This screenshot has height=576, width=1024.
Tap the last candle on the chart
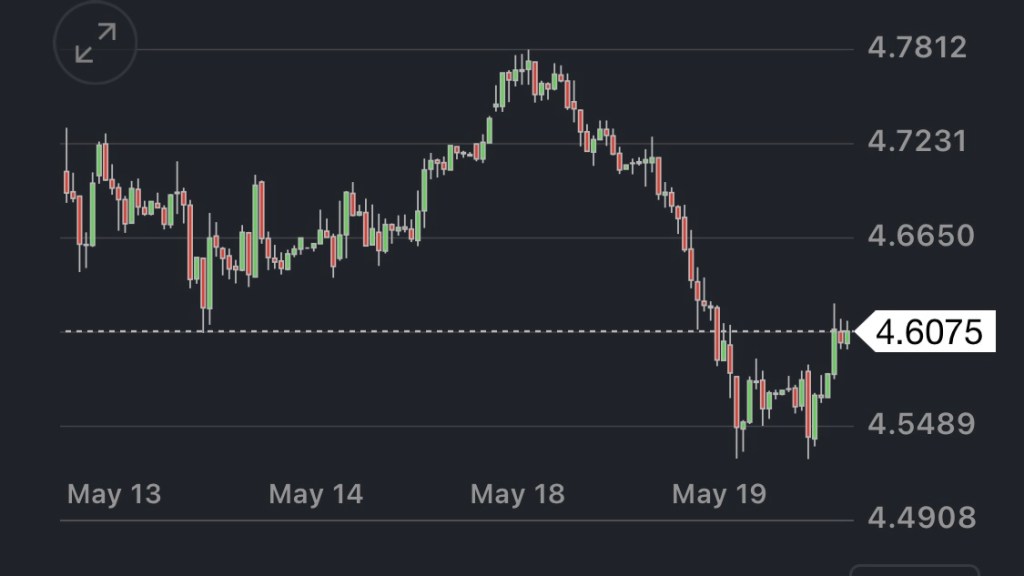(x=846, y=337)
